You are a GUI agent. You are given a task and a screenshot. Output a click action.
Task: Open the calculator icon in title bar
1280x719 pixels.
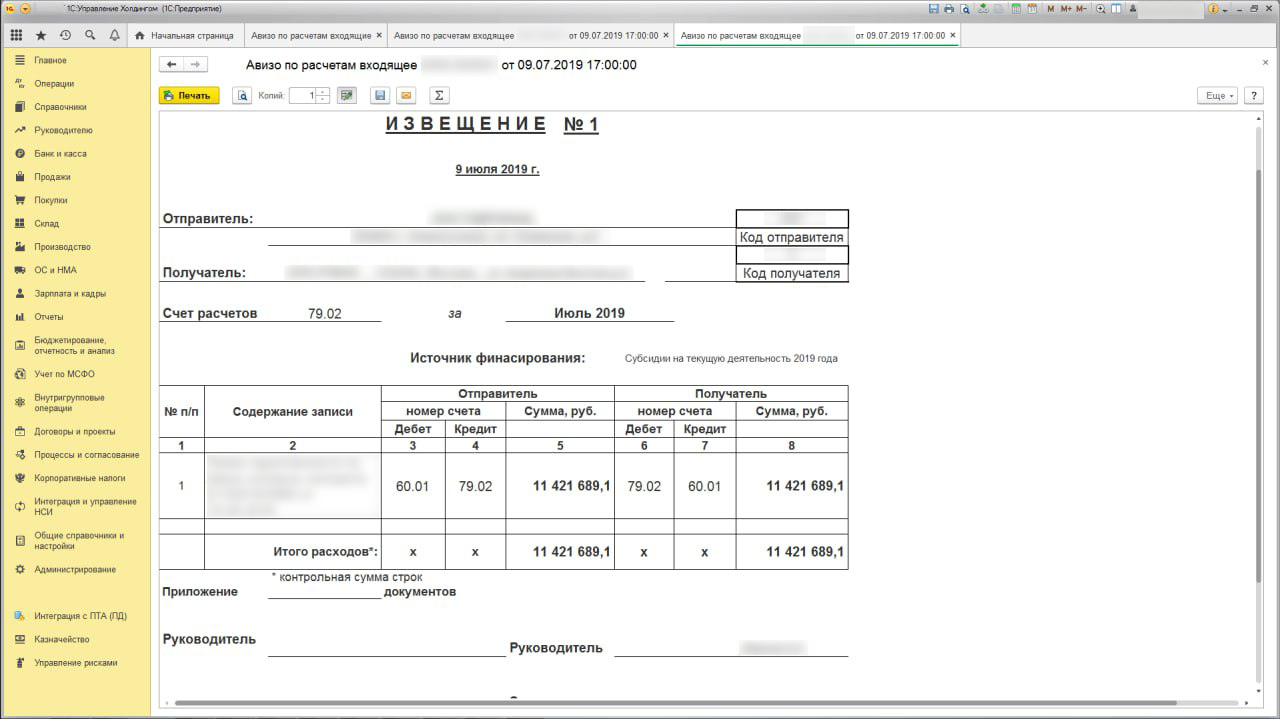tap(1016, 8)
